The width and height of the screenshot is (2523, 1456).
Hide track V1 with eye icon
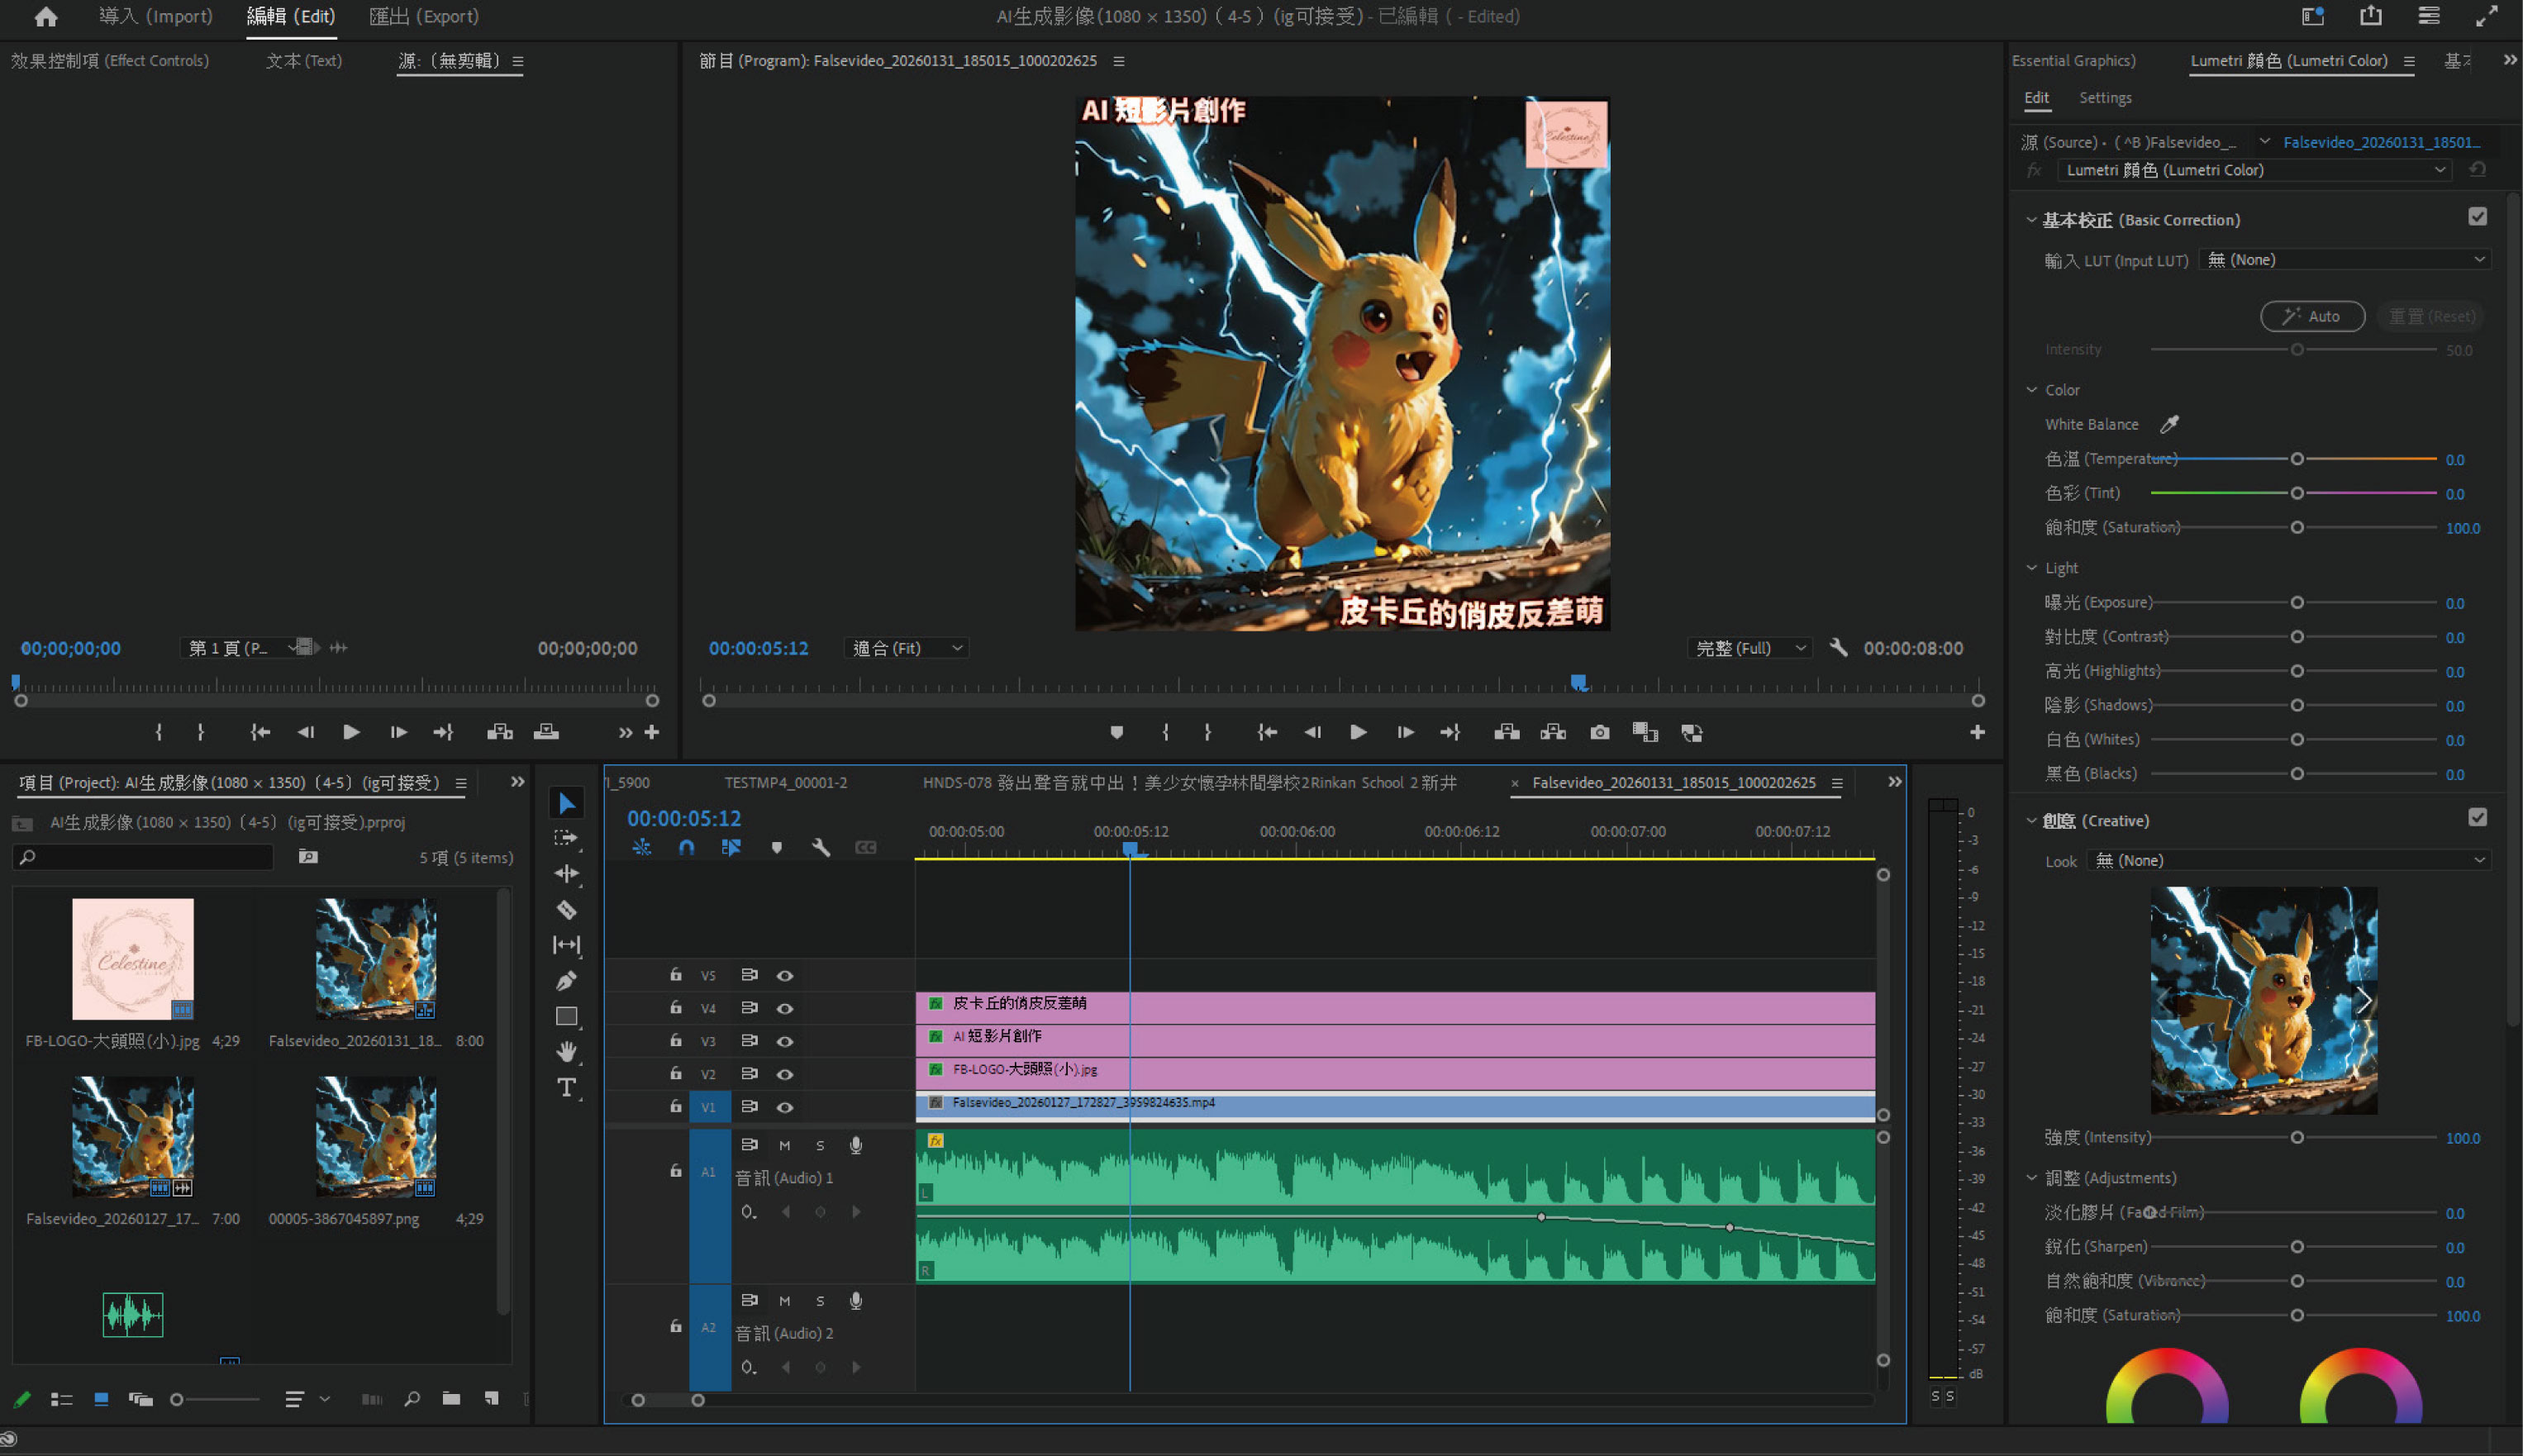click(785, 1107)
